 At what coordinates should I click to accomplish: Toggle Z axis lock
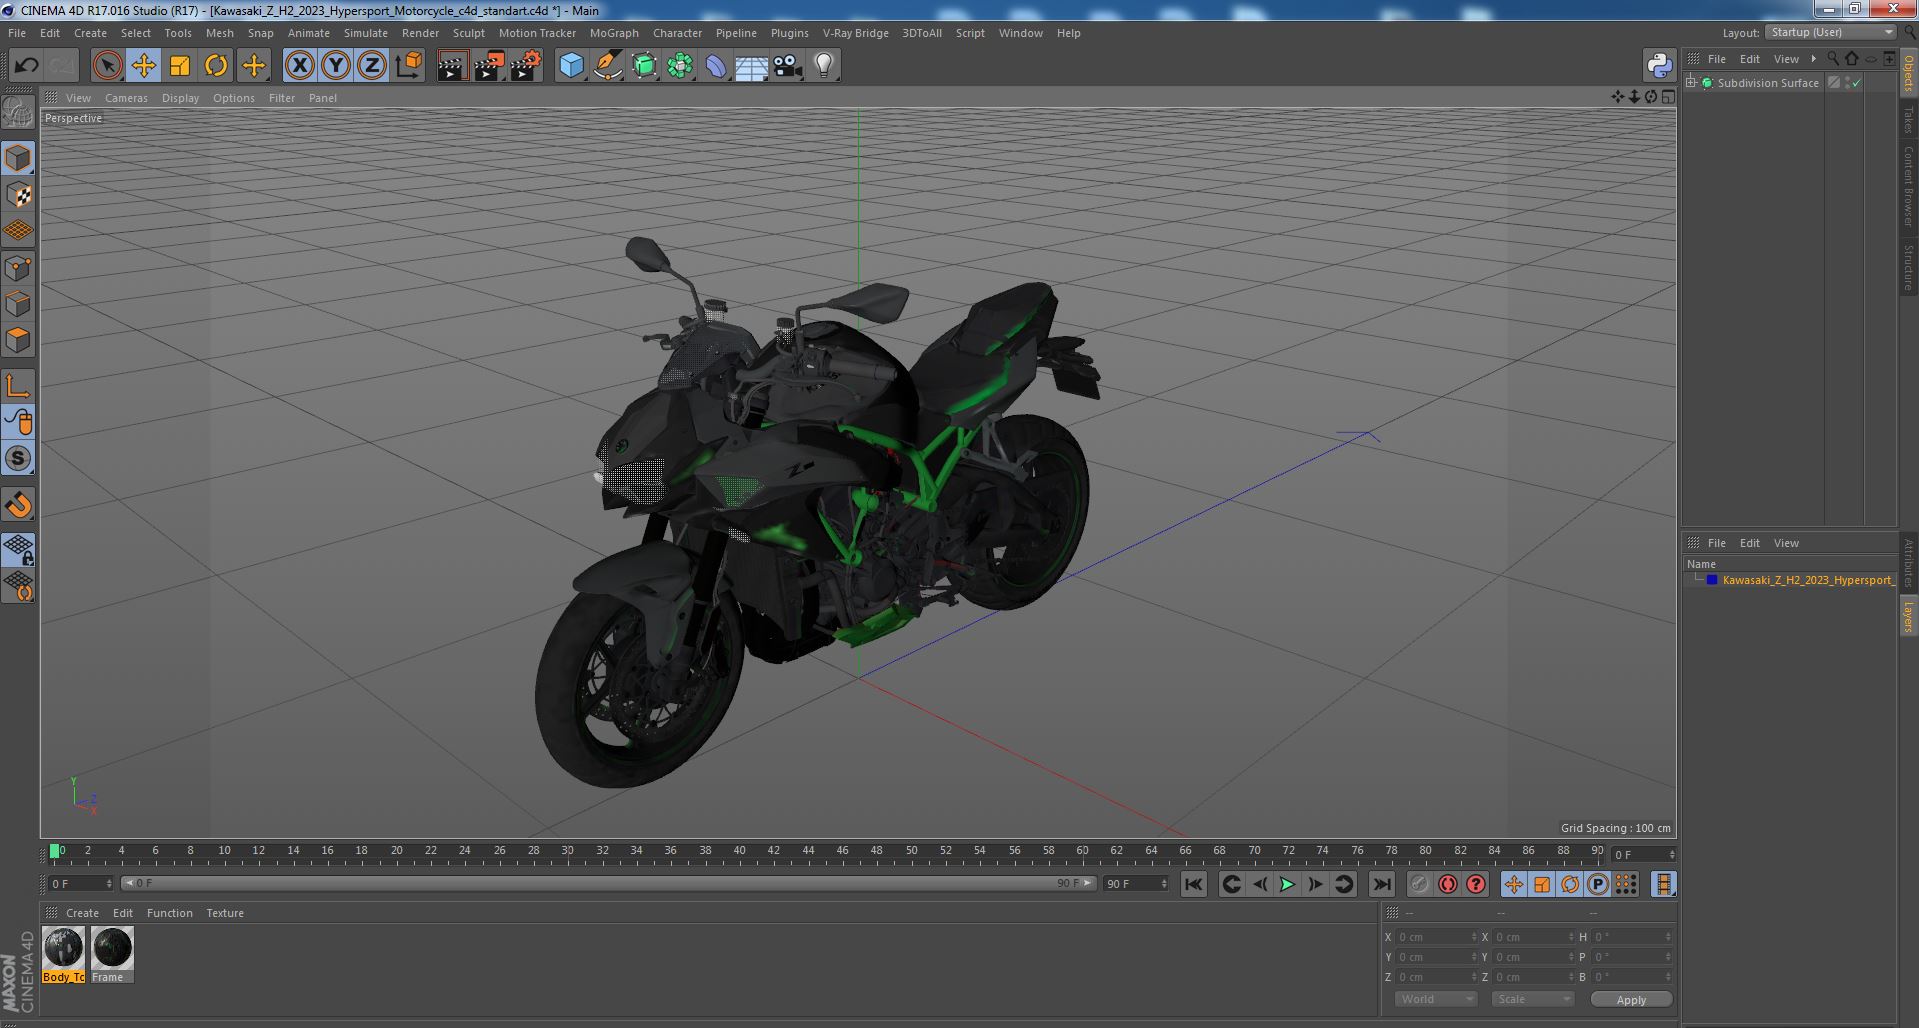[x=372, y=66]
